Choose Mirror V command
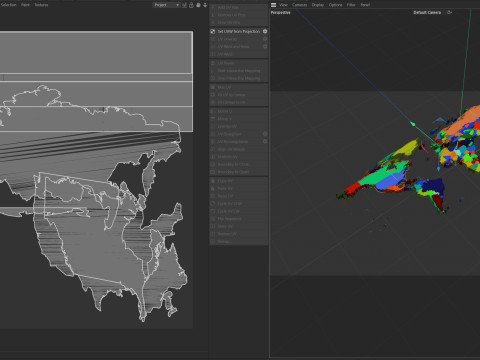The width and height of the screenshot is (480, 360). 239,119
